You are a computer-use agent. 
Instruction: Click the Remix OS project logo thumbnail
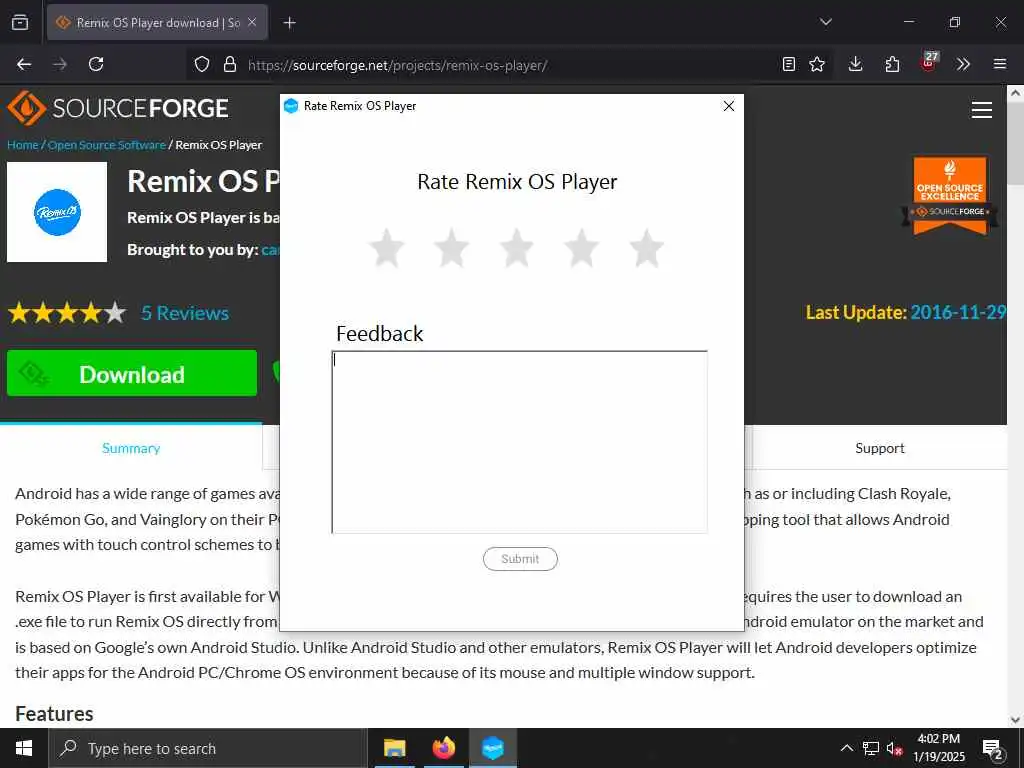[x=57, y=212]
